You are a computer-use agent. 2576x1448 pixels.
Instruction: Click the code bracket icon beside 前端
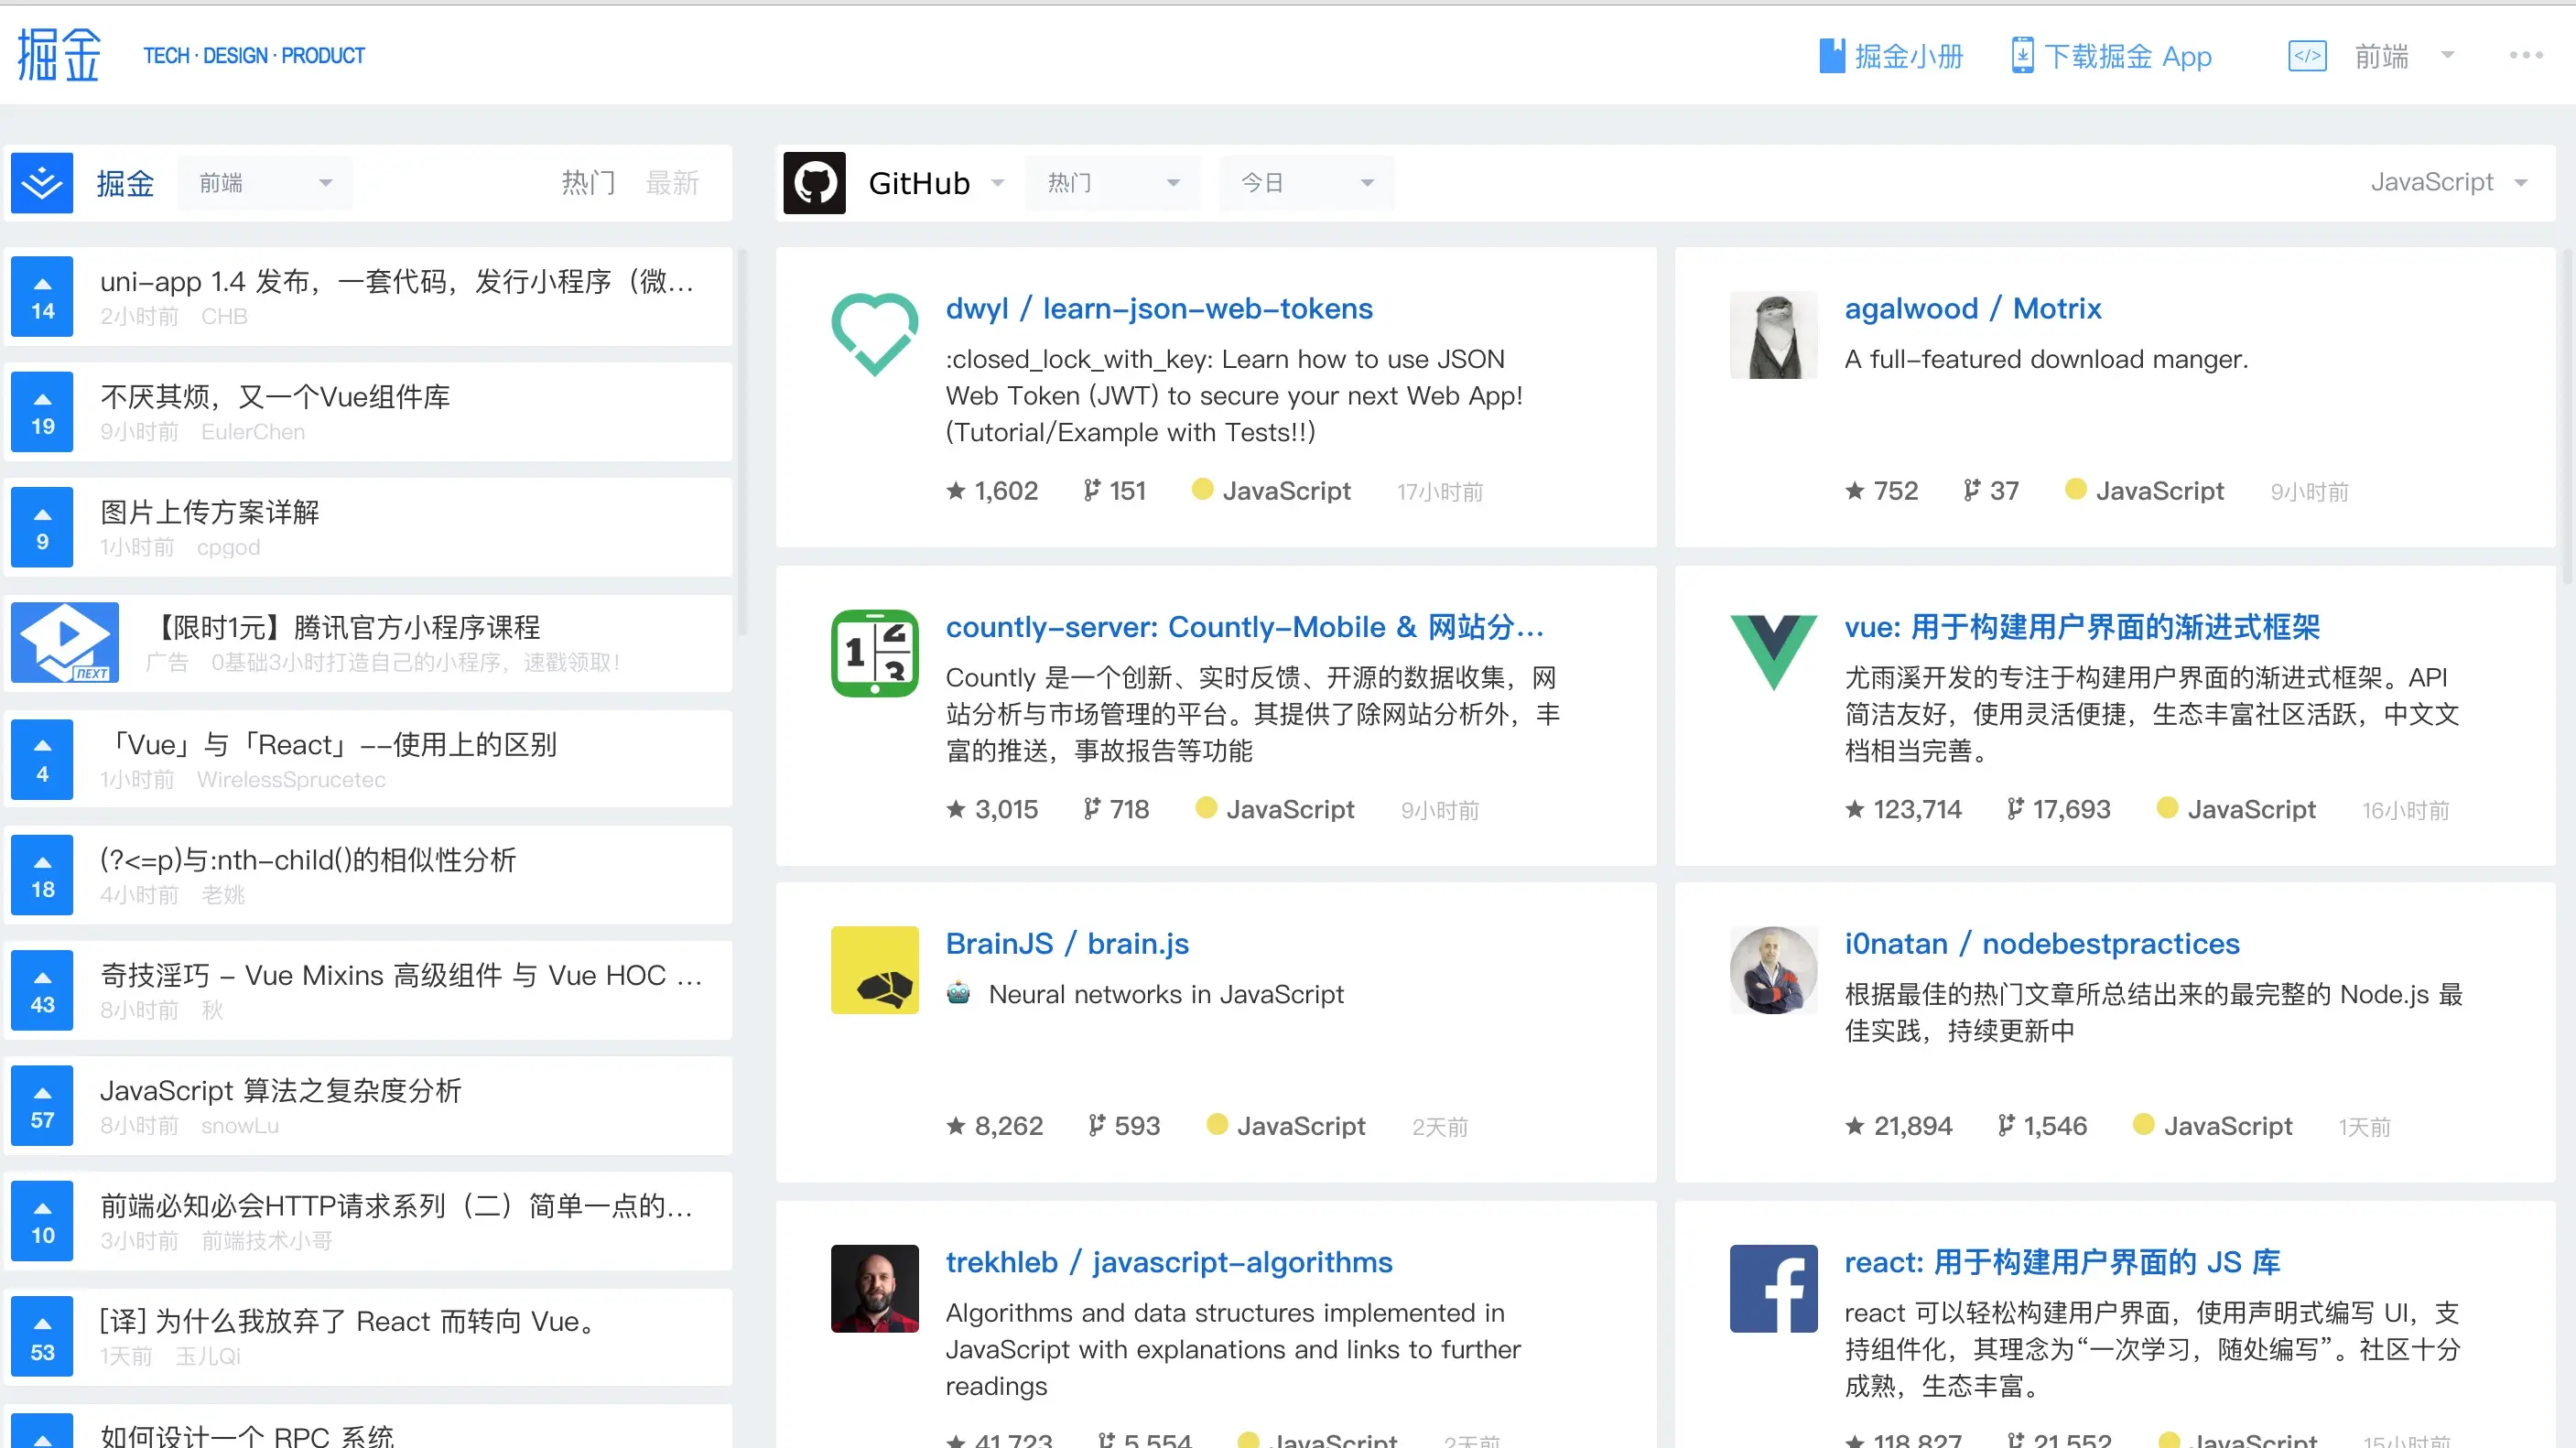(2306, 56)
